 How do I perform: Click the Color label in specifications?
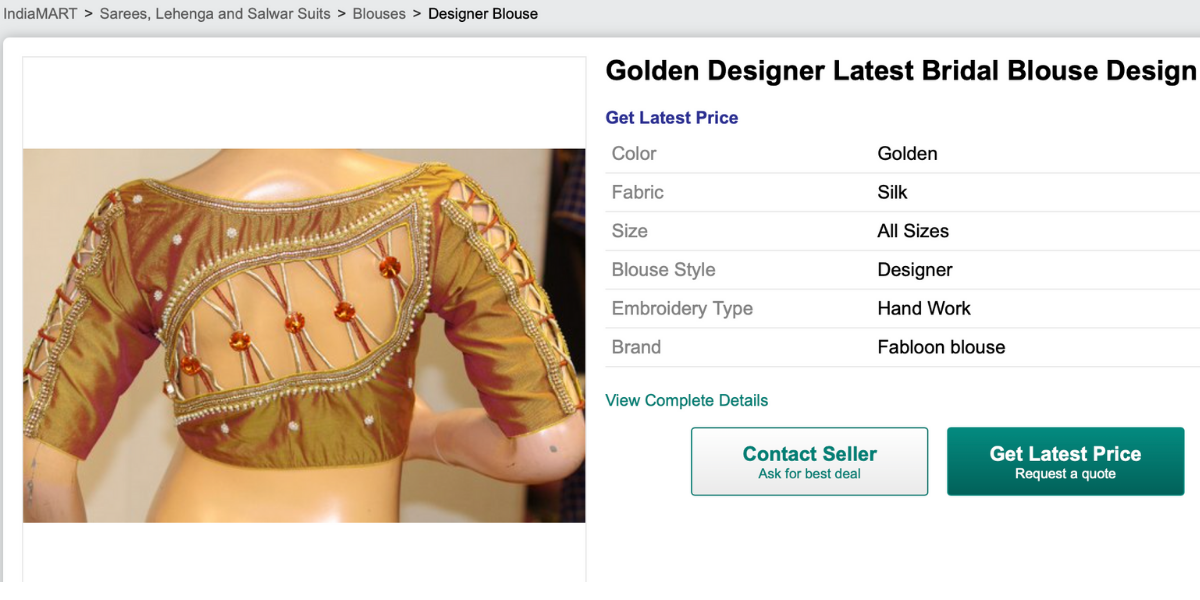tap(634, 154)
